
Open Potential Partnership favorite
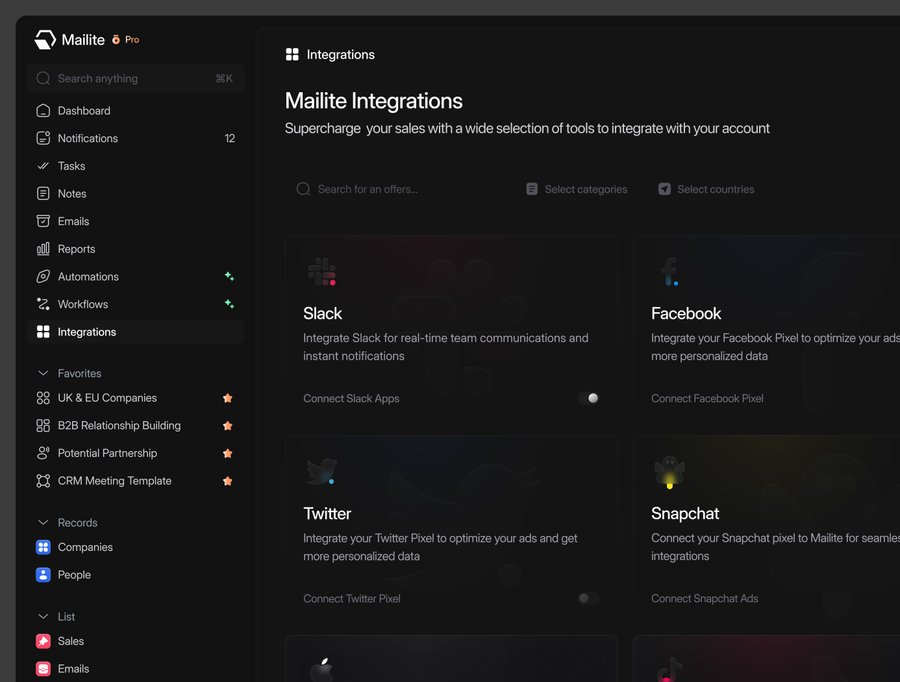tap(135, 453)
